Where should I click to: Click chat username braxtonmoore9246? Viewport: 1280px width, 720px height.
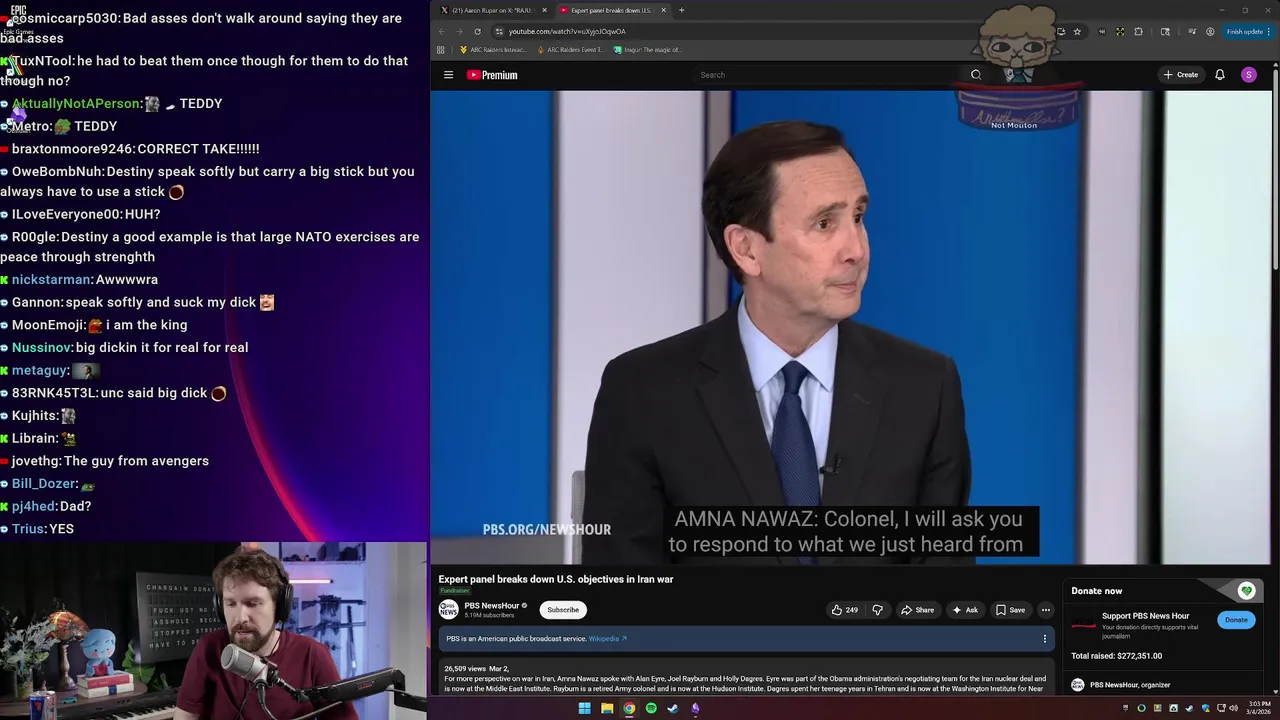click(72, 149)
